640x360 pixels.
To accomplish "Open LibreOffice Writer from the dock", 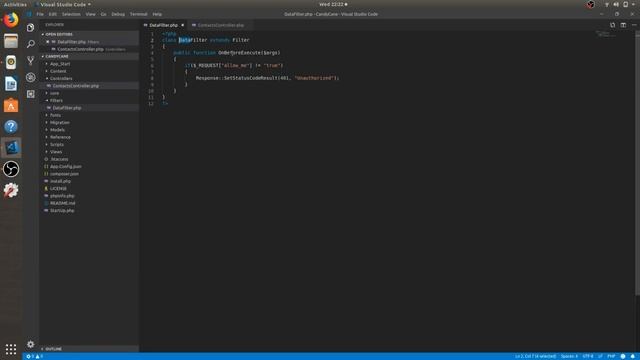I will pos(11,84).
